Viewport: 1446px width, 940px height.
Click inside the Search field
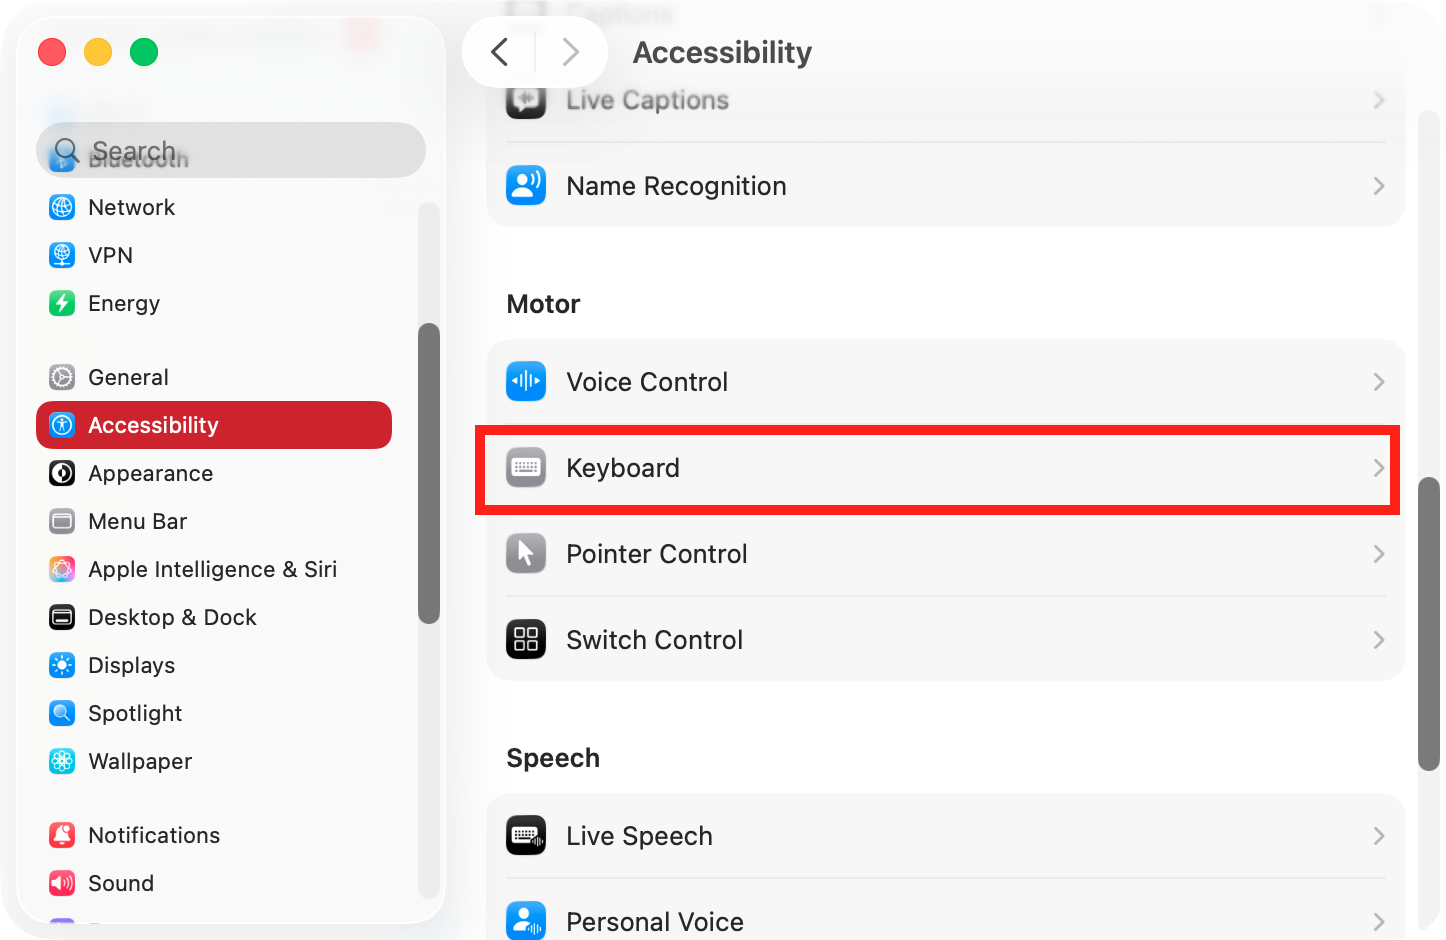pyautogui.click(x=230, y=150)
